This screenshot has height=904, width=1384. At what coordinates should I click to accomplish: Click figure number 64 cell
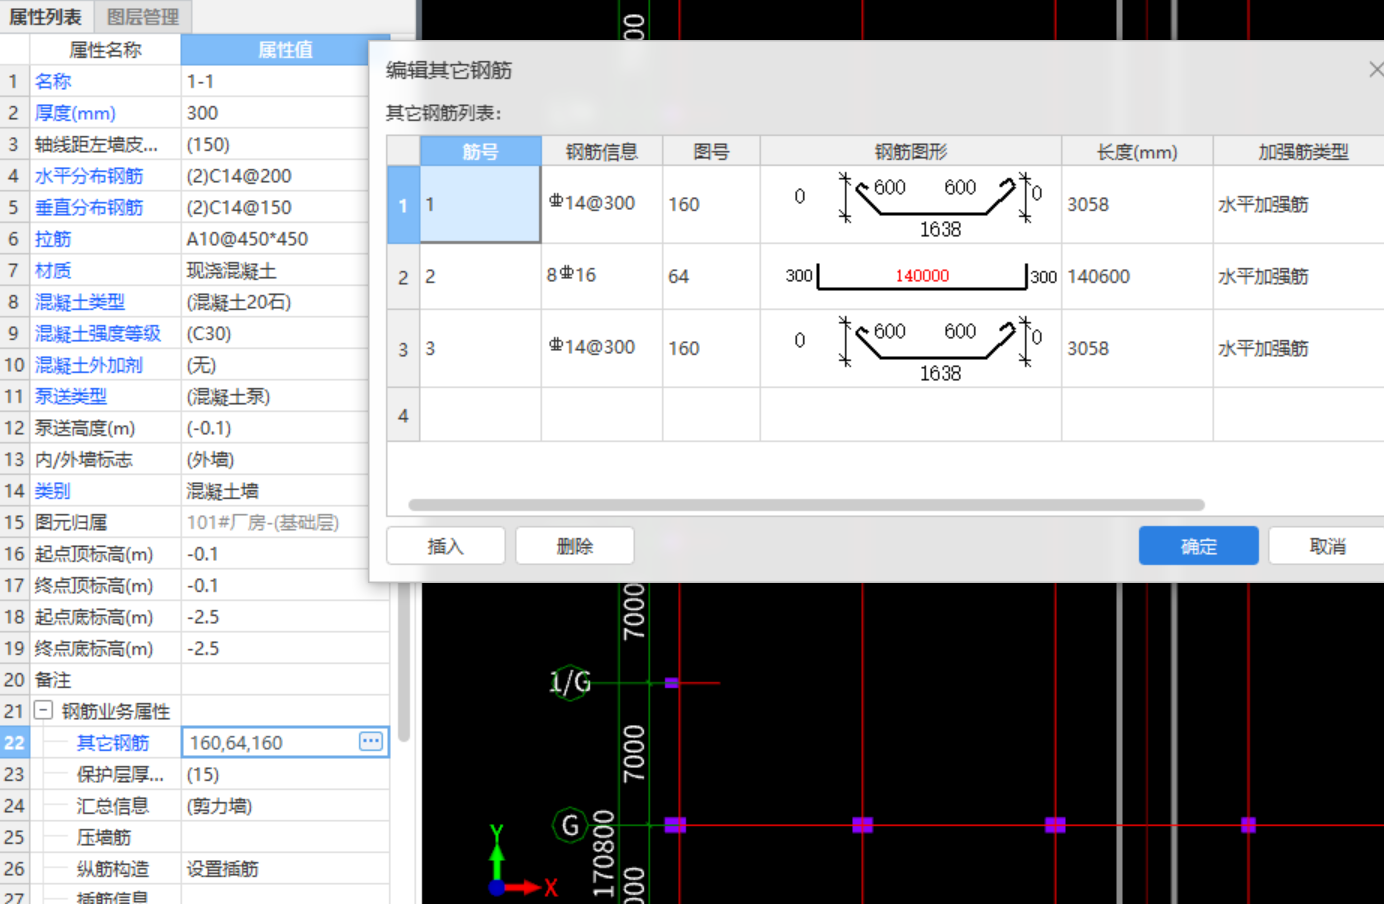point(711,276)
